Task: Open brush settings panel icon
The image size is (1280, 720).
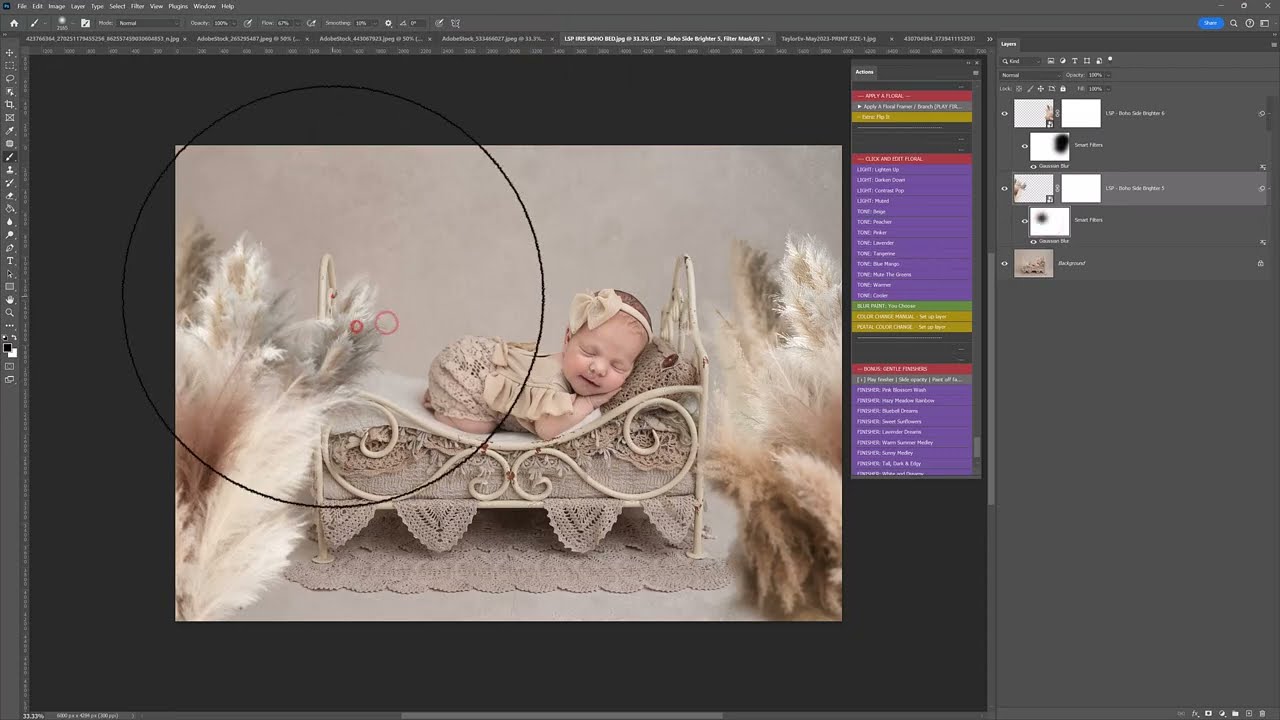Action: coord(85,23)
